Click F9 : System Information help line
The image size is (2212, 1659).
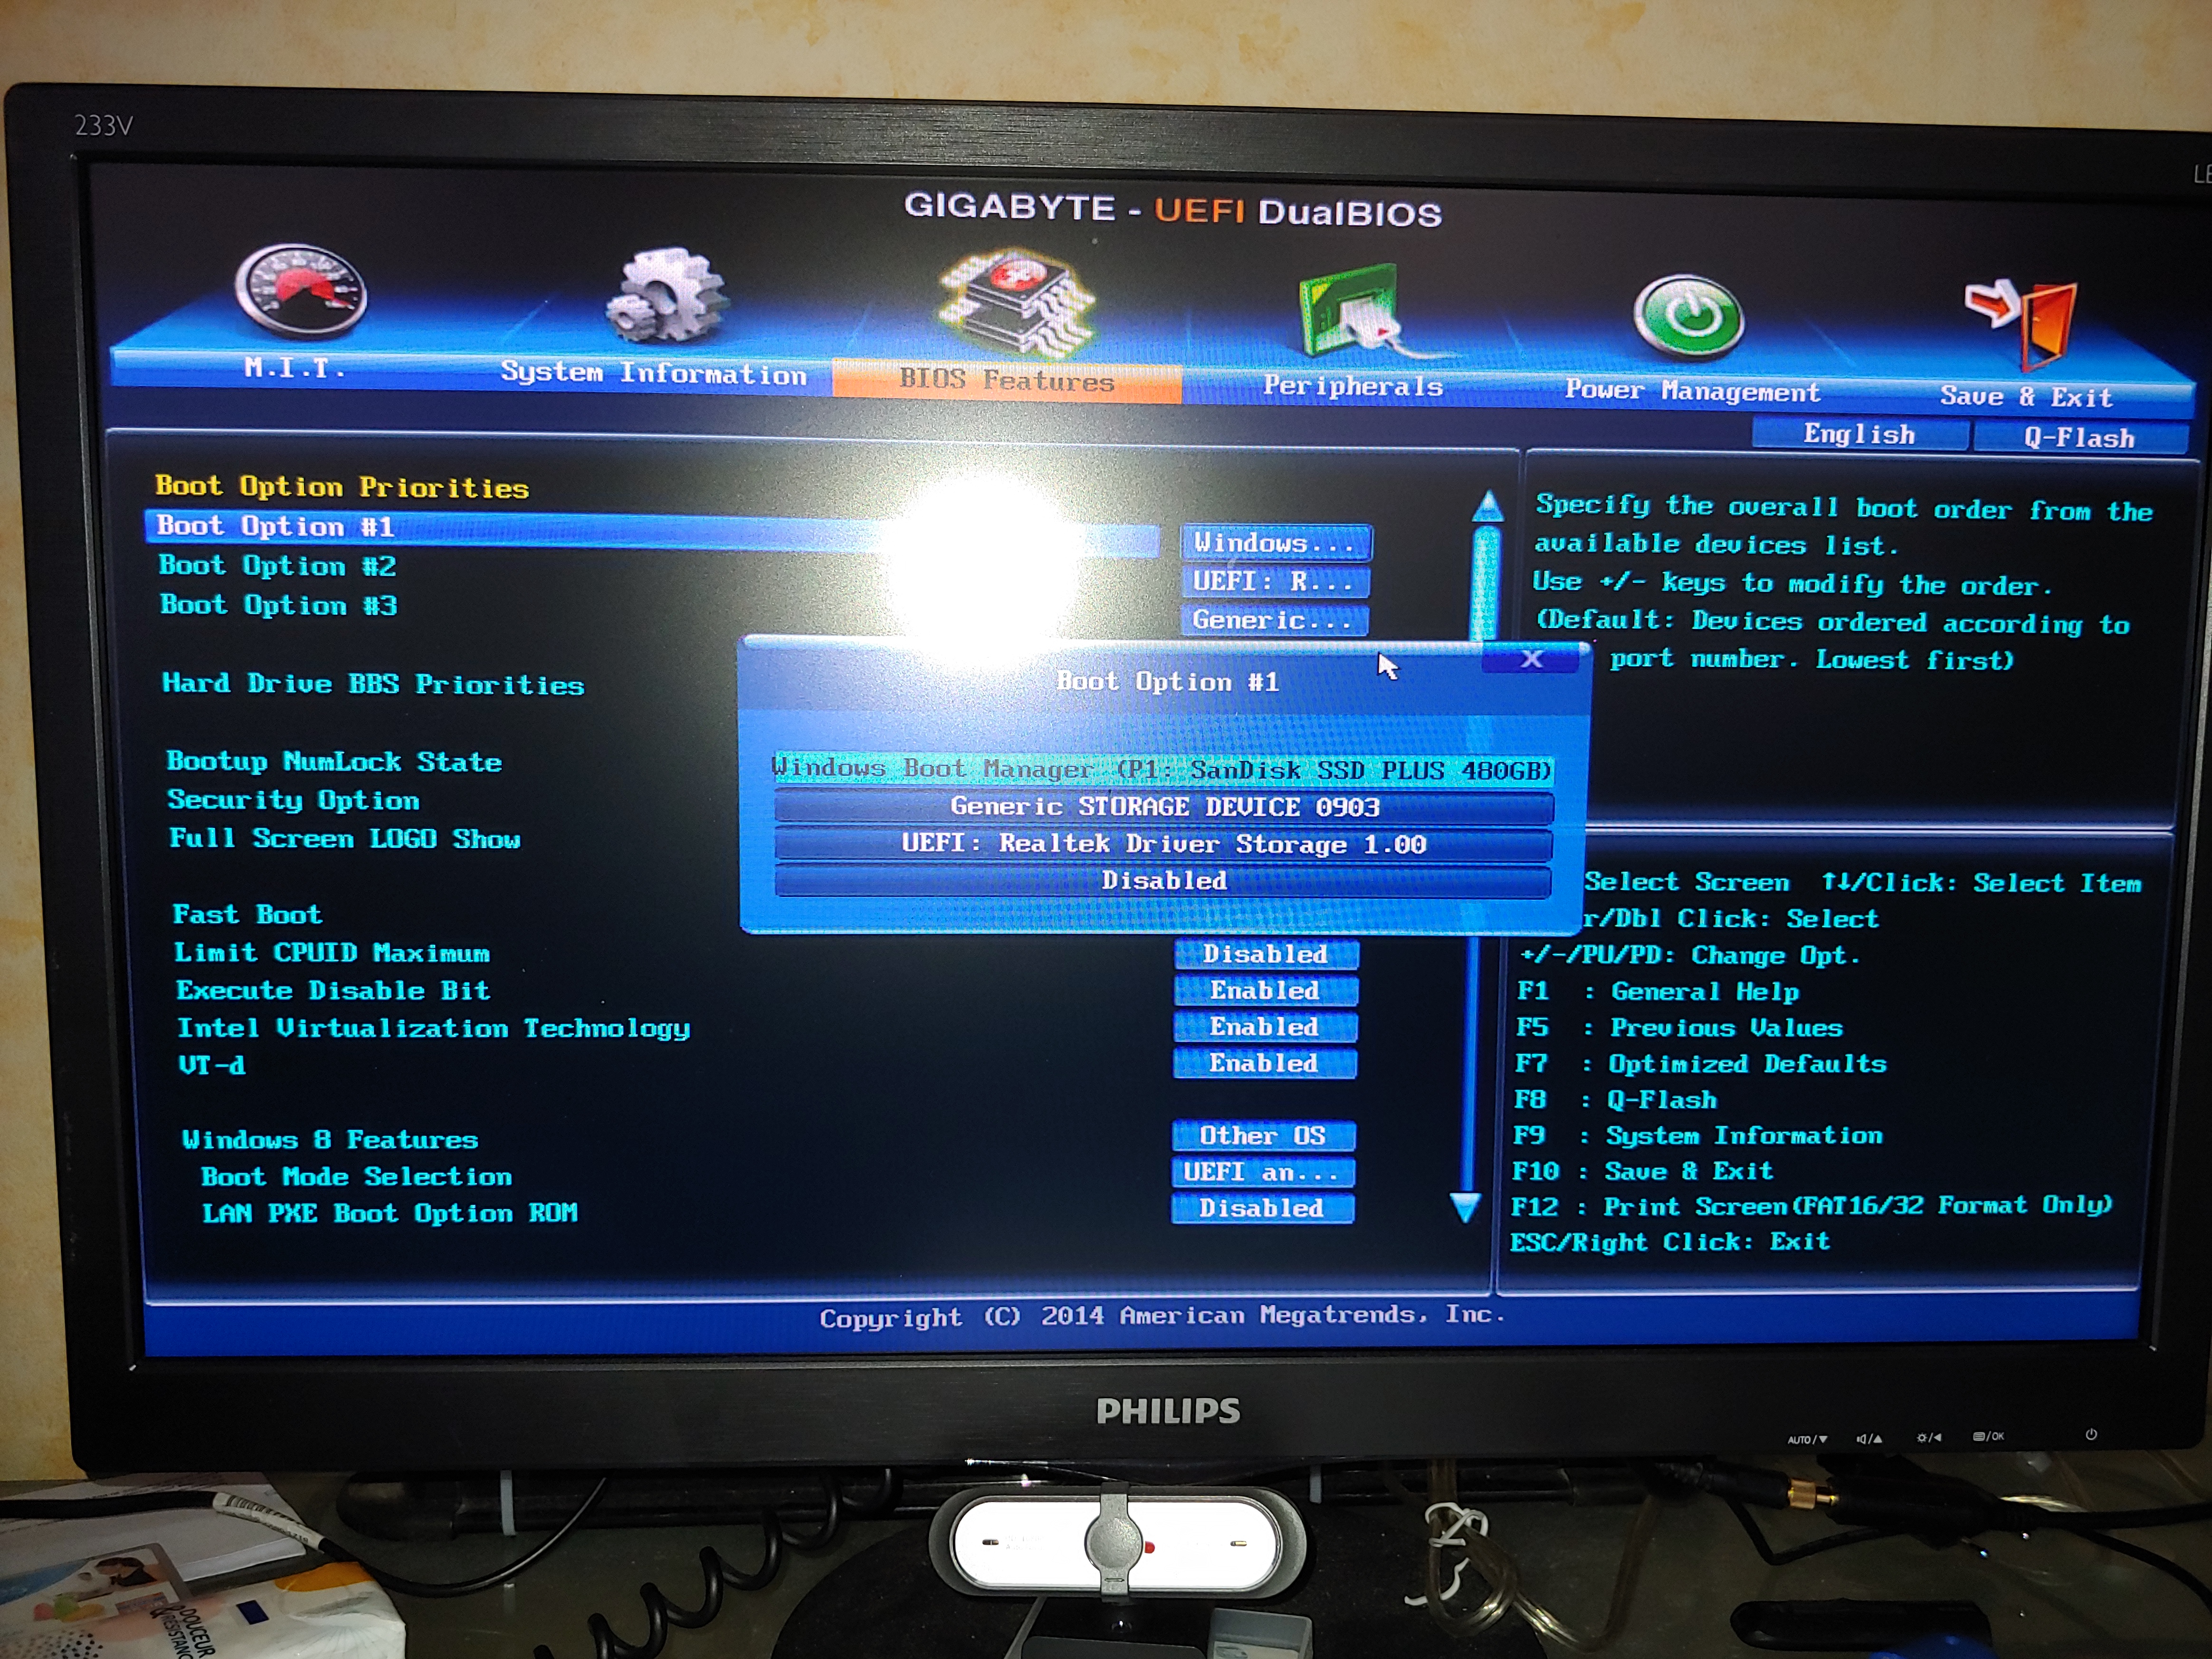pyautogui.click(x=1698, y=1135)
